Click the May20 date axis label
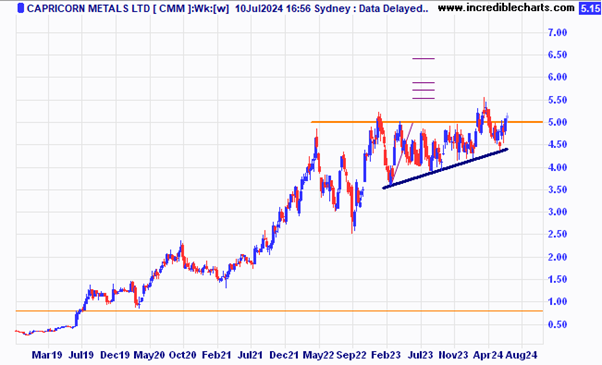Screen dimensions: 602x365 149,355
